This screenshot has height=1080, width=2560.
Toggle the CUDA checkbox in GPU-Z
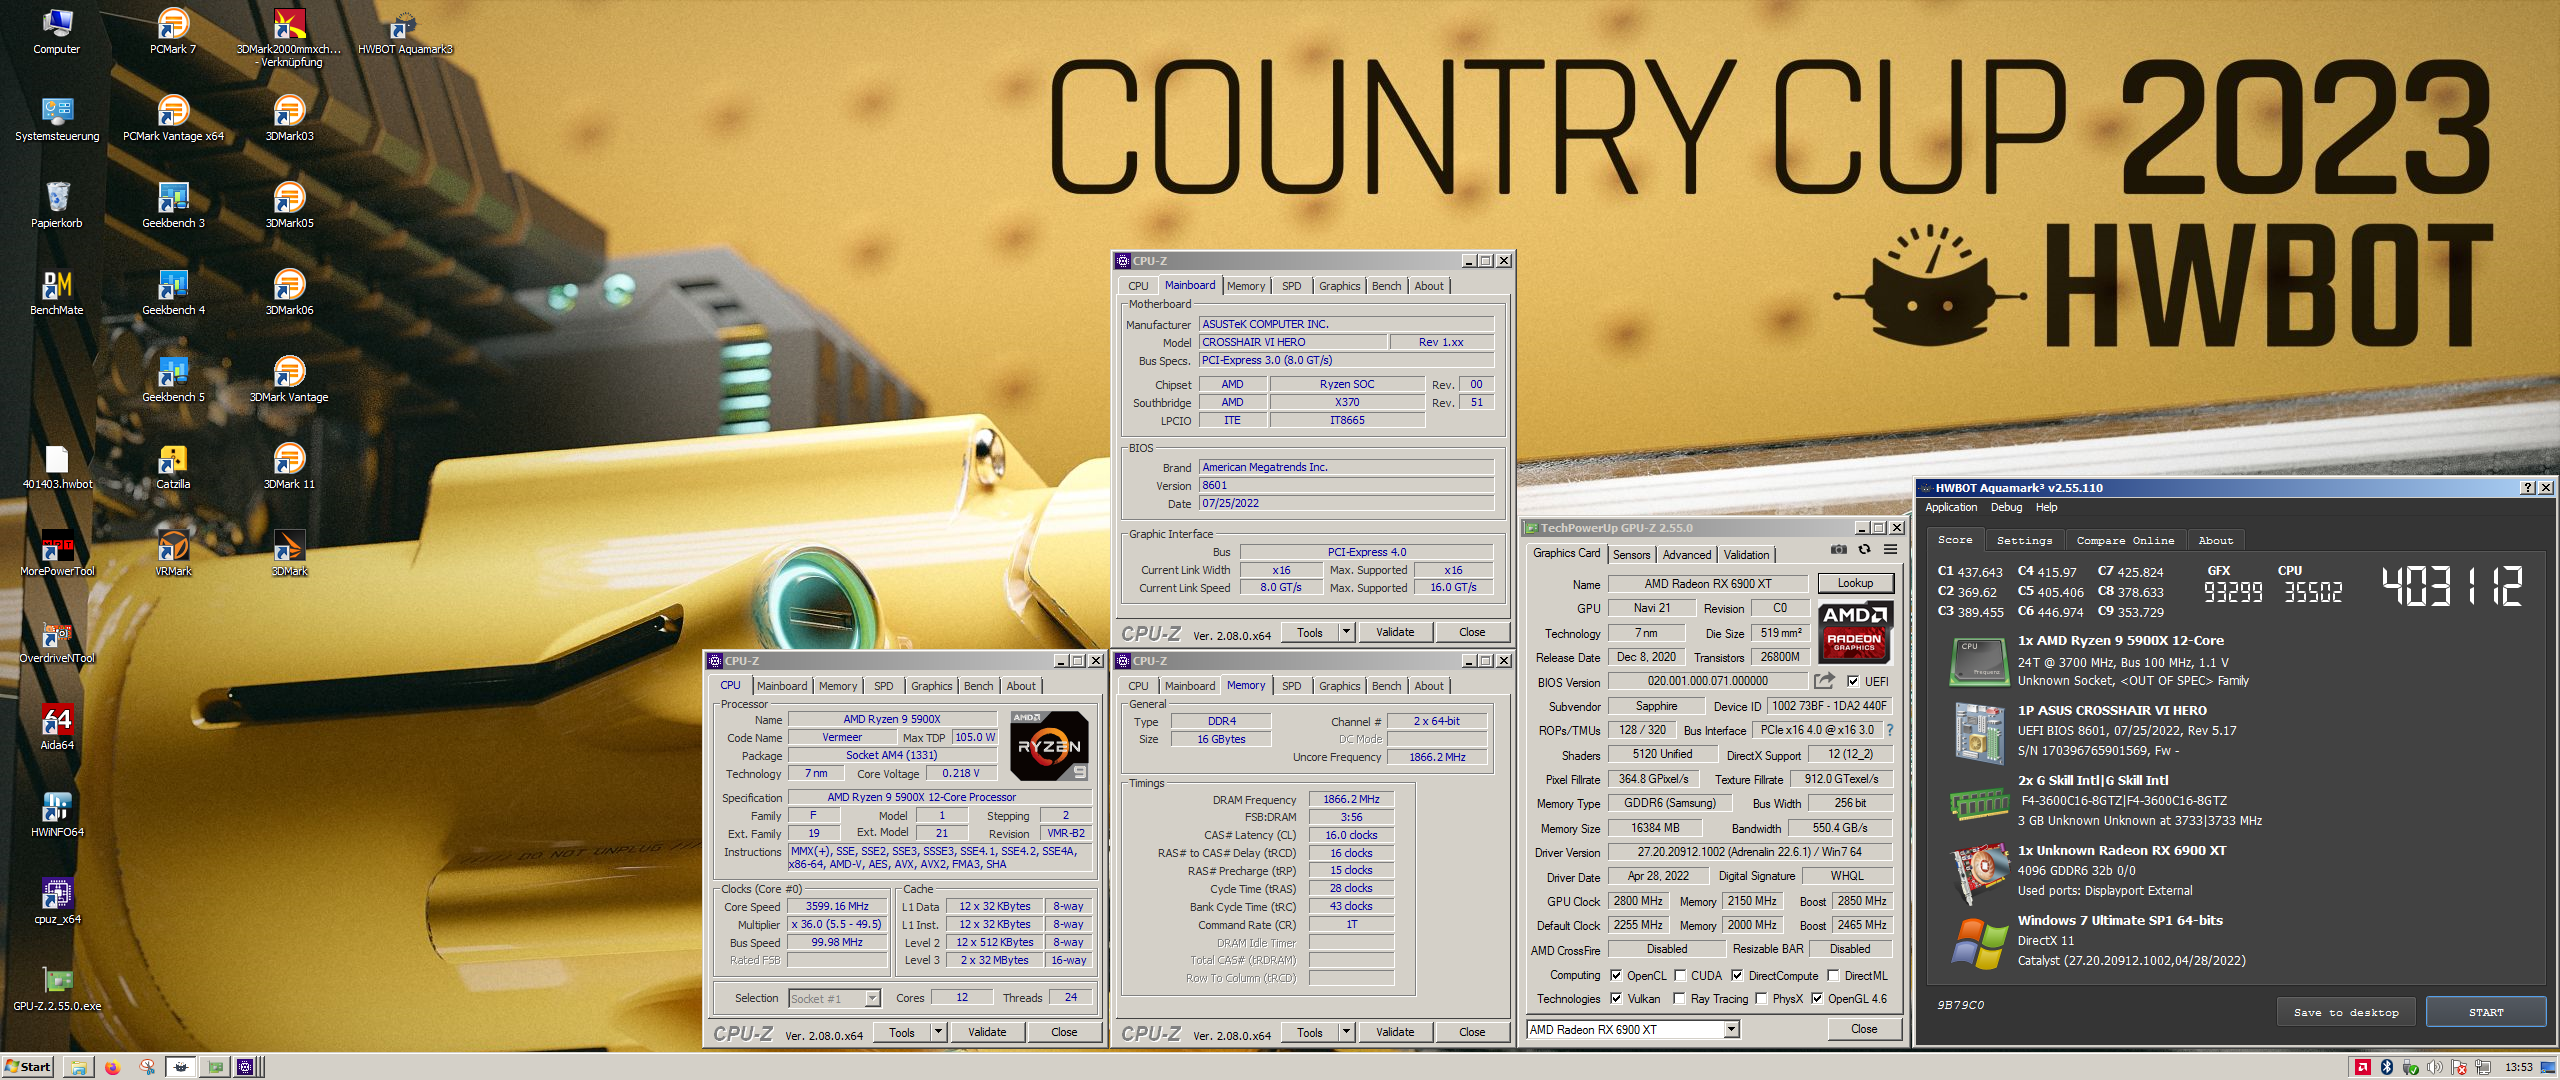coord(1680,976)
